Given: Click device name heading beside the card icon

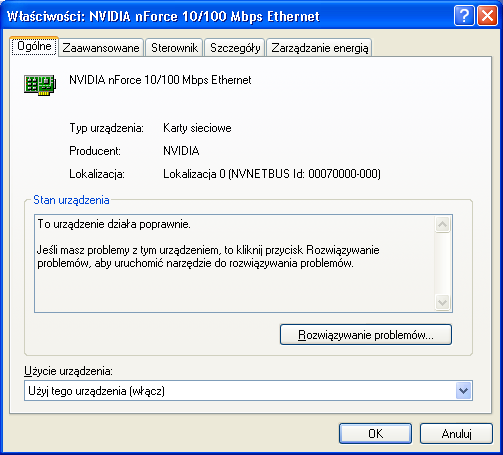Looking at the screenshot, I should [160, 80].
